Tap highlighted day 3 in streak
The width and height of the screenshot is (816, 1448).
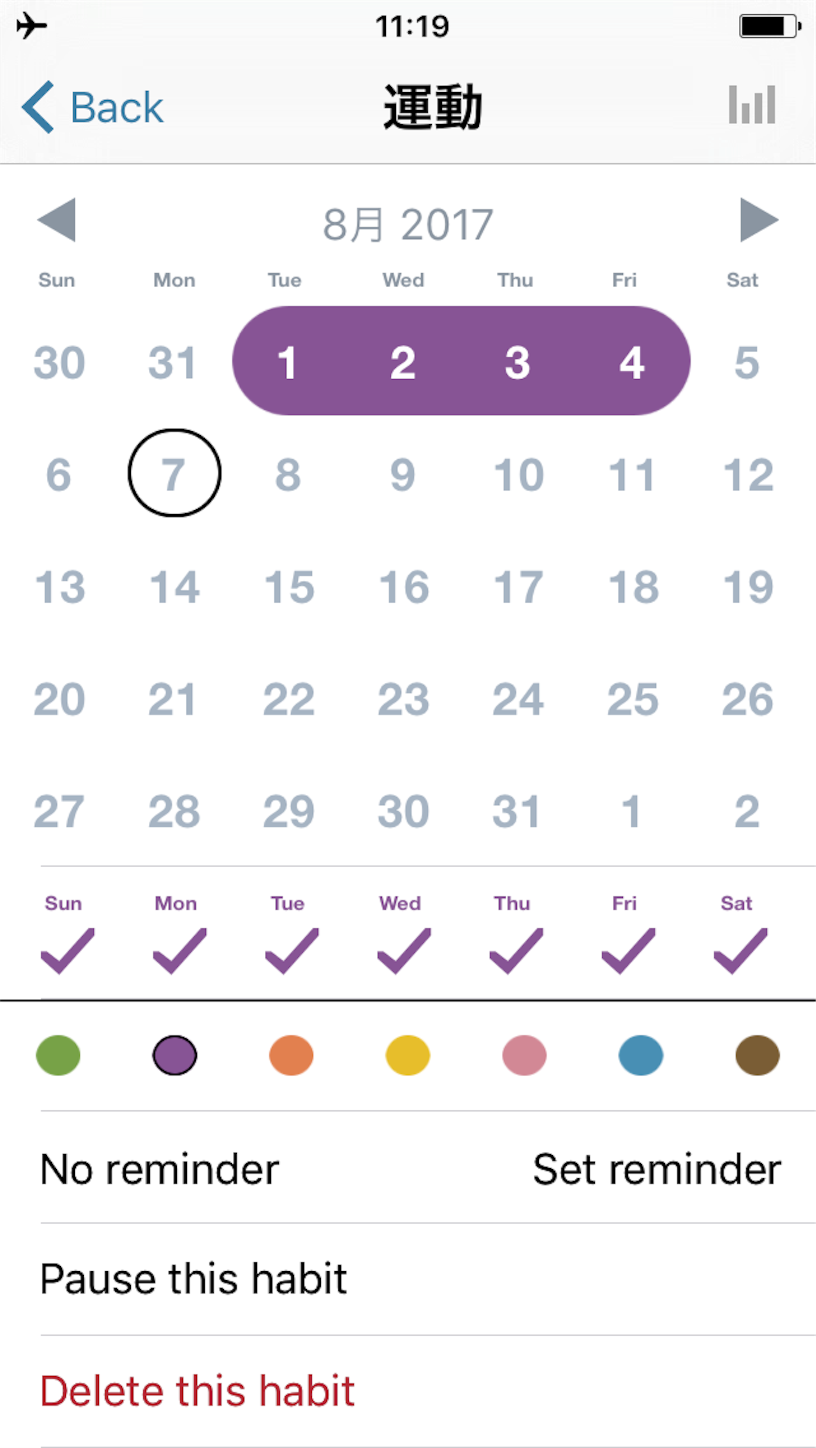(517, 362)
